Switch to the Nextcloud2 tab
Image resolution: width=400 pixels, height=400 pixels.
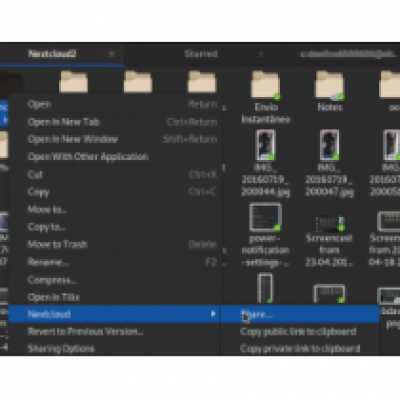52,54
